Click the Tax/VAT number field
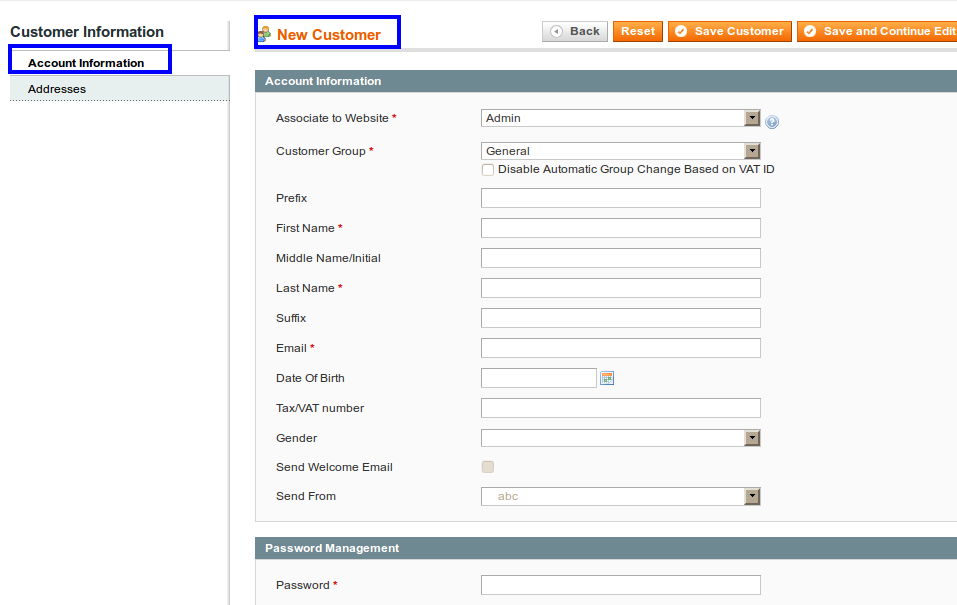Screen dimensions: 957x605 (620, 408)
